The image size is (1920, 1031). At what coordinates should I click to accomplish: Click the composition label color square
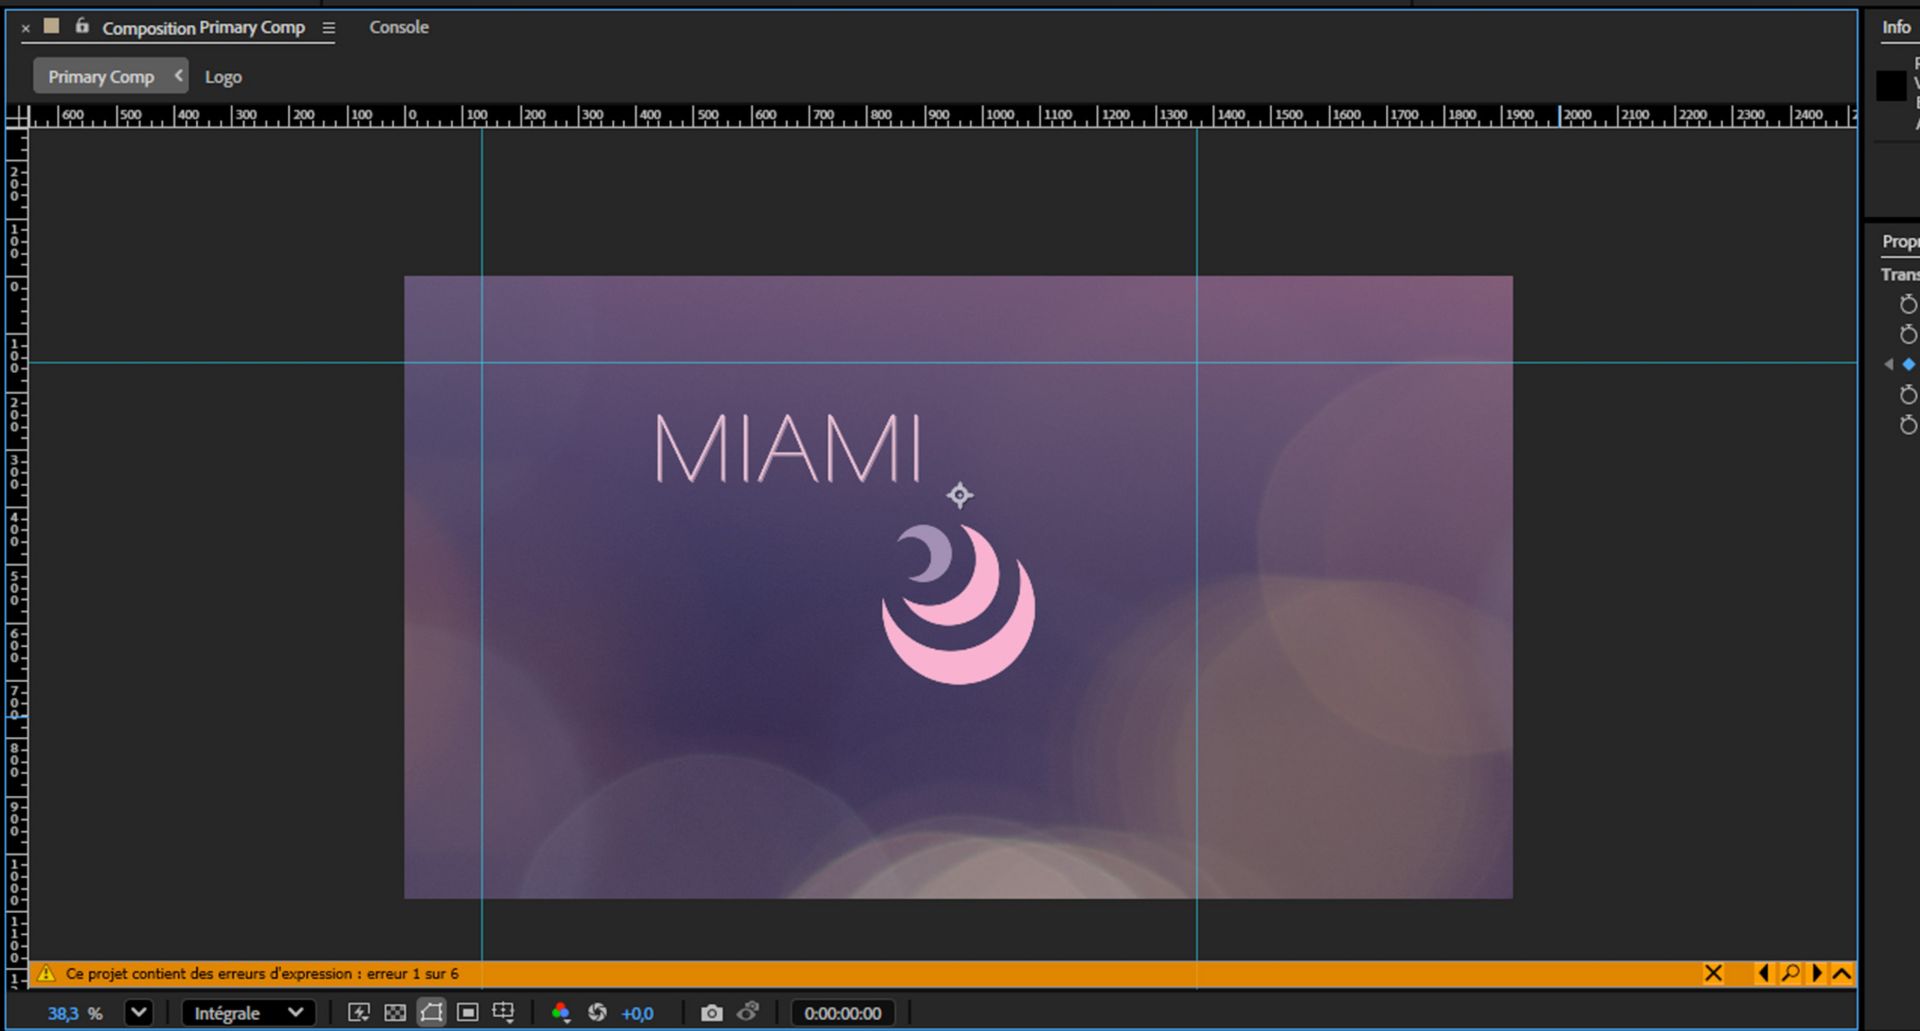(x=52, y=26)
